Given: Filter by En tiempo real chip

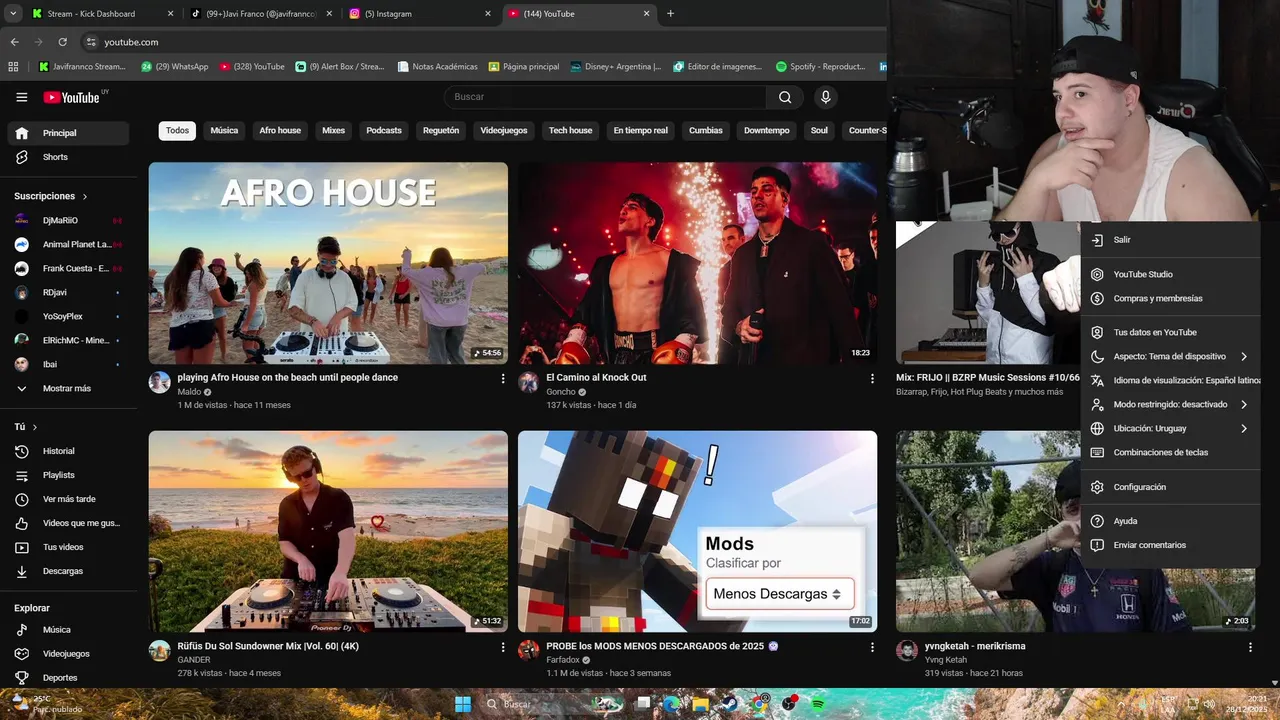Looking at the screenshot, I should [x=641, y=131].
